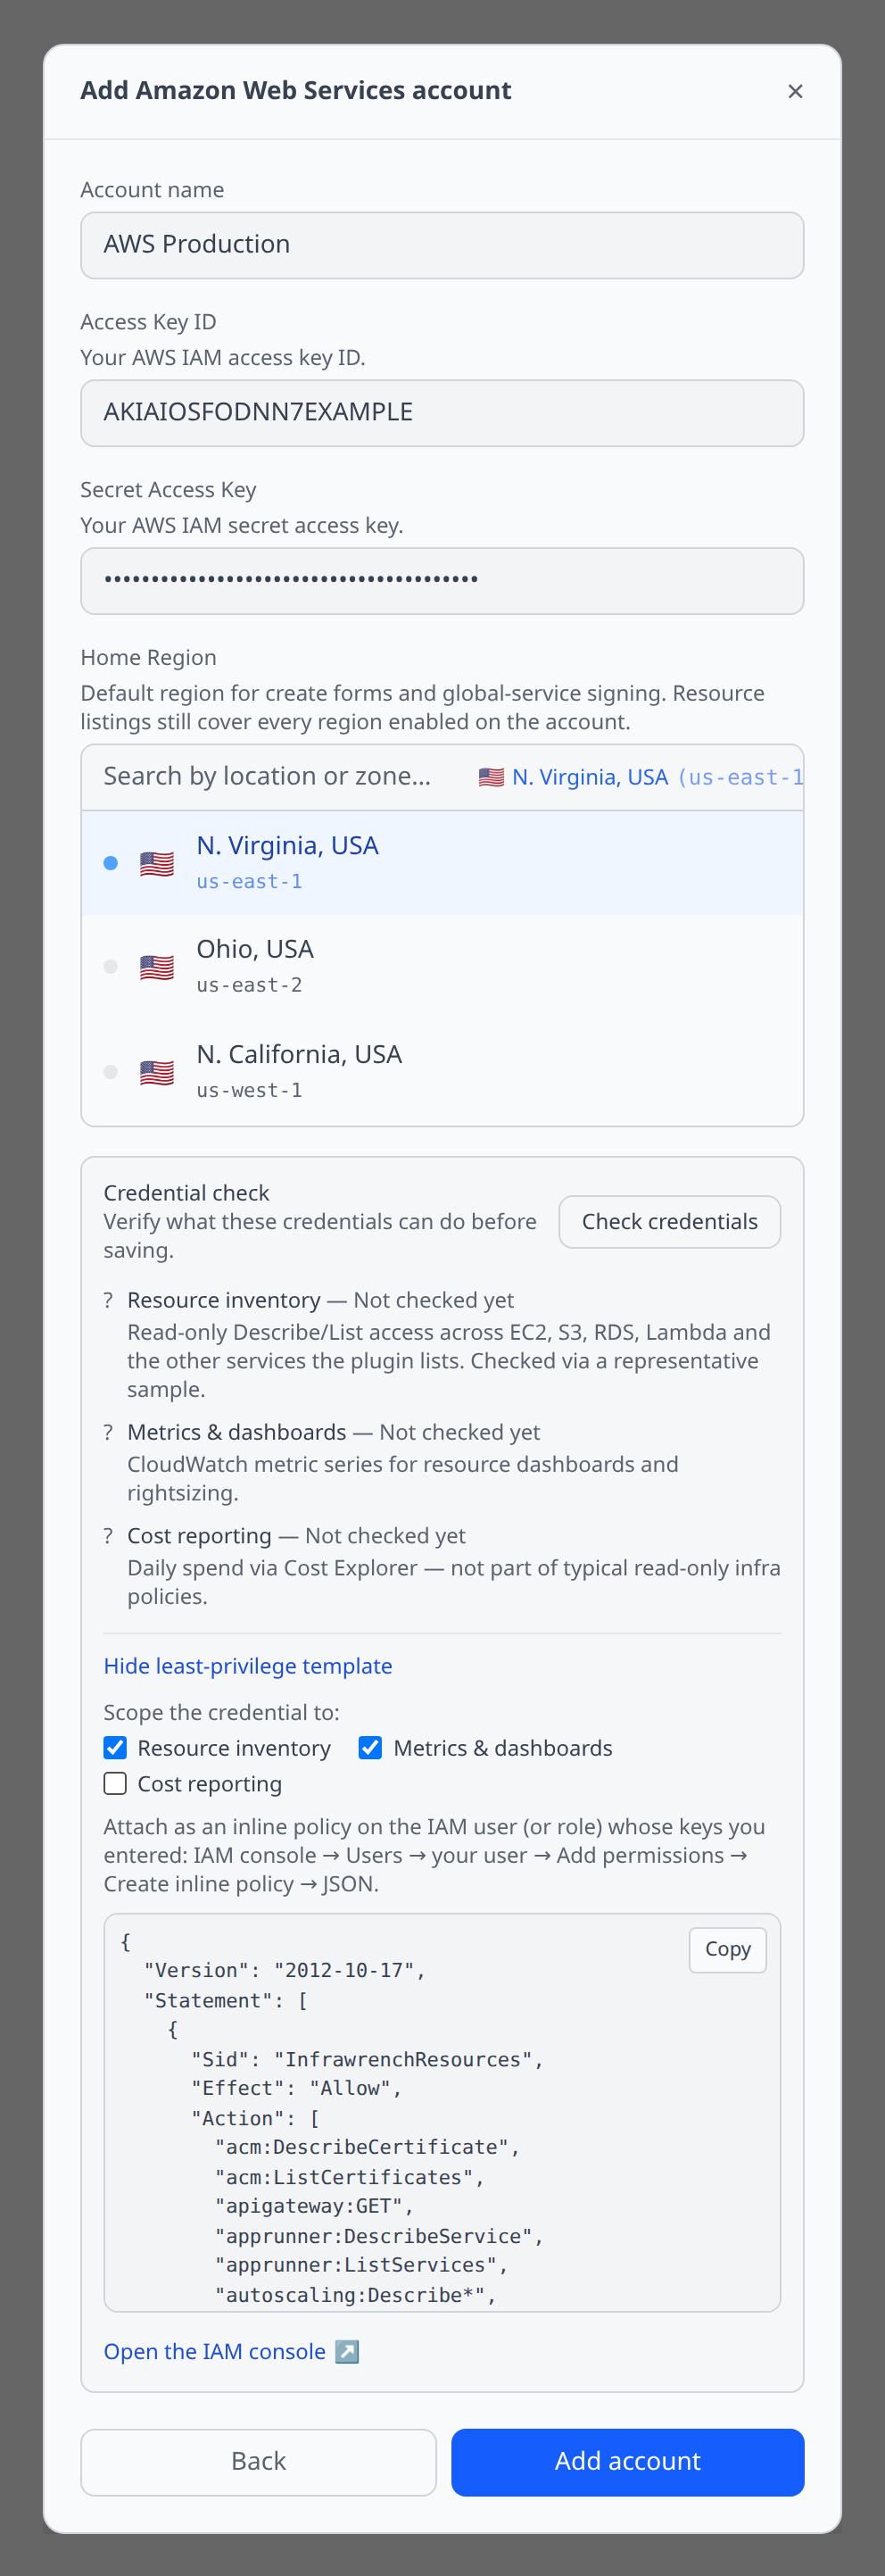Uncheck the Metrics & dashboards scope checkbox
885x2576 pixels.
click(x=370, y=1747)
